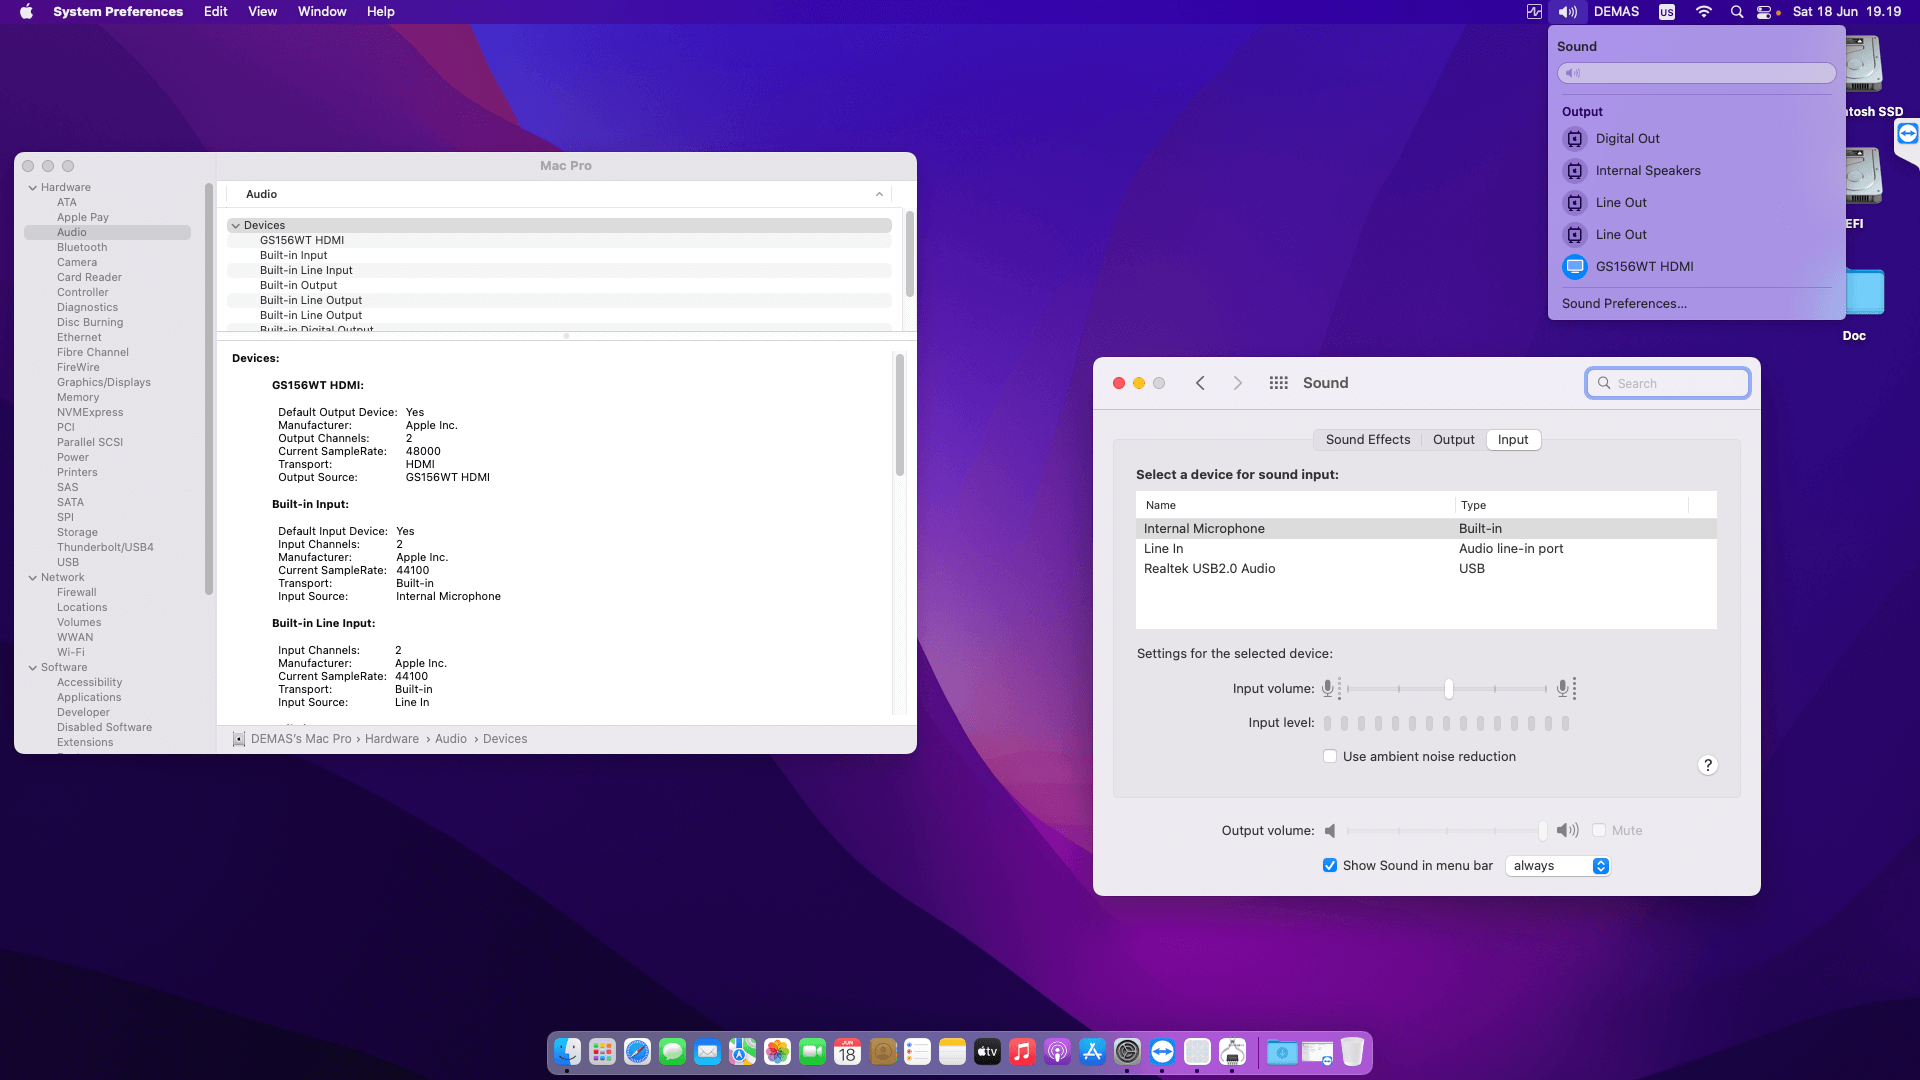Collapse the Devices disclosure triangle
The height and width of the screenshot is (1080, 1920).
[x=236, y=226]
